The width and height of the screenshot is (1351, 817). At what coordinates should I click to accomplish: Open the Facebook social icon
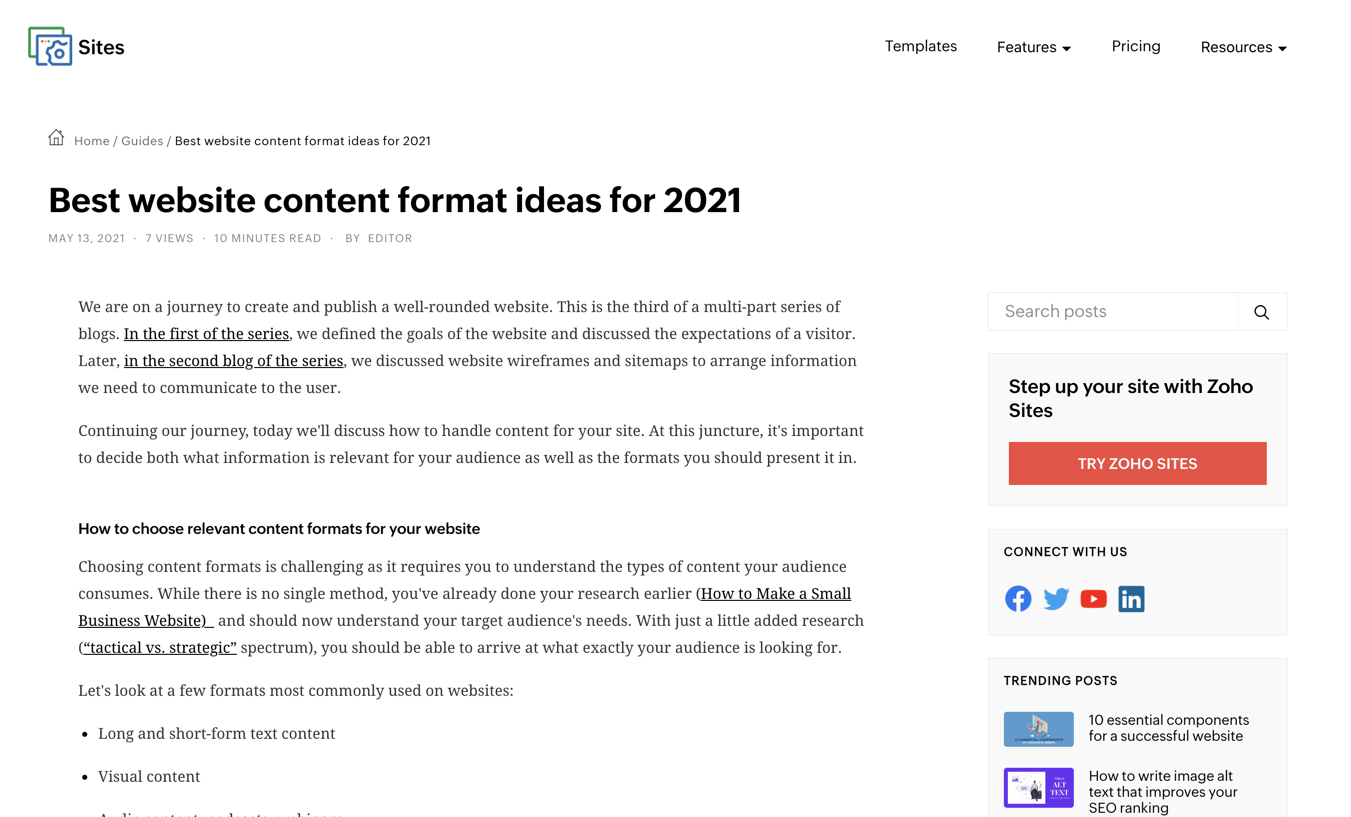1018,599
